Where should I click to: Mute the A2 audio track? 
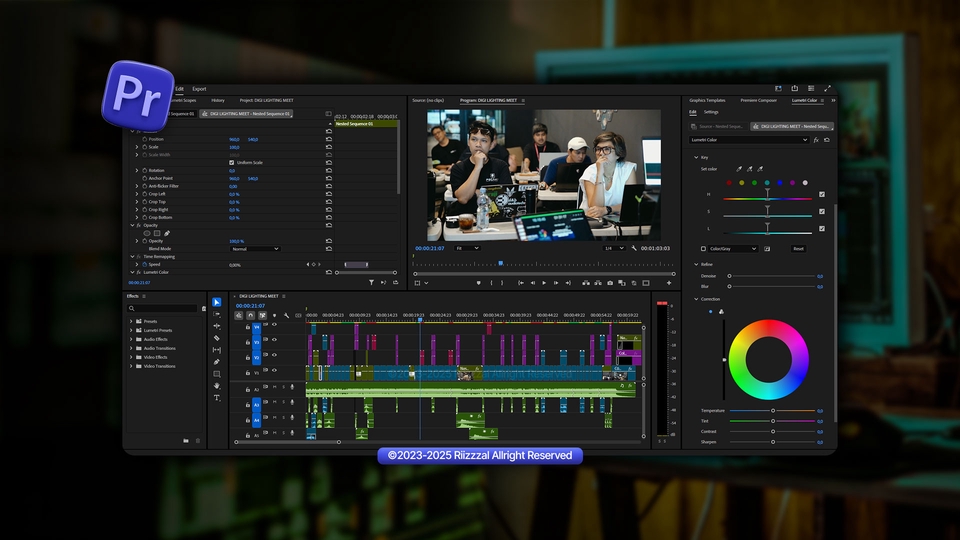(274, 386)
